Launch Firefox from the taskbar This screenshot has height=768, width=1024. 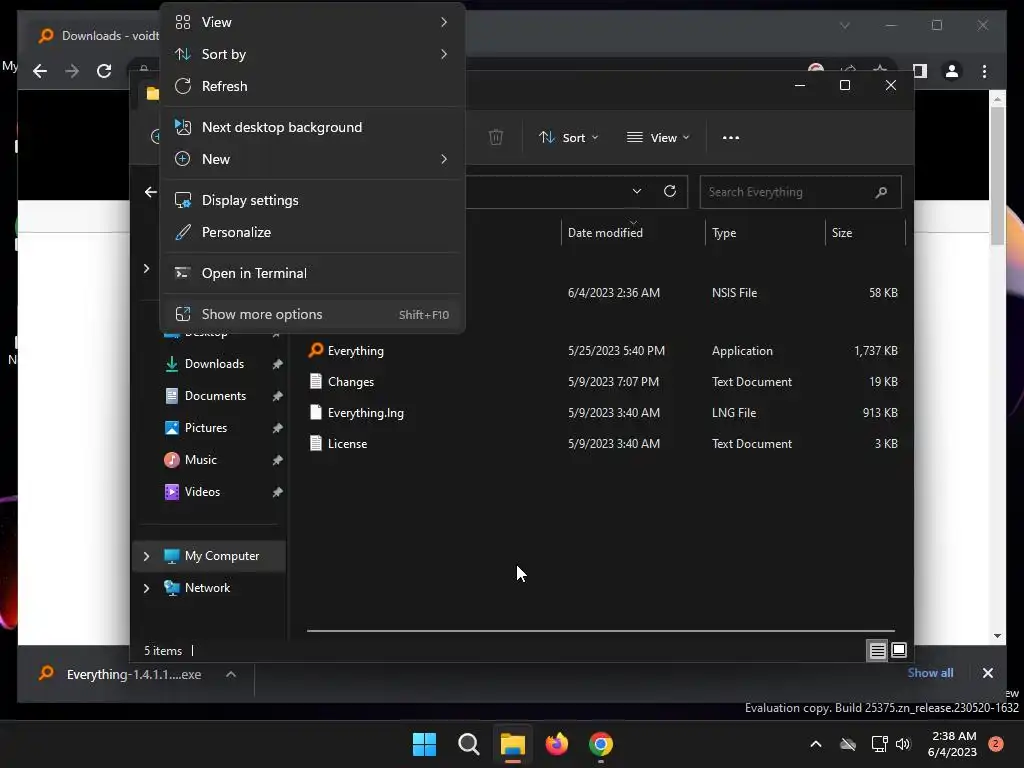pos(556,744)
